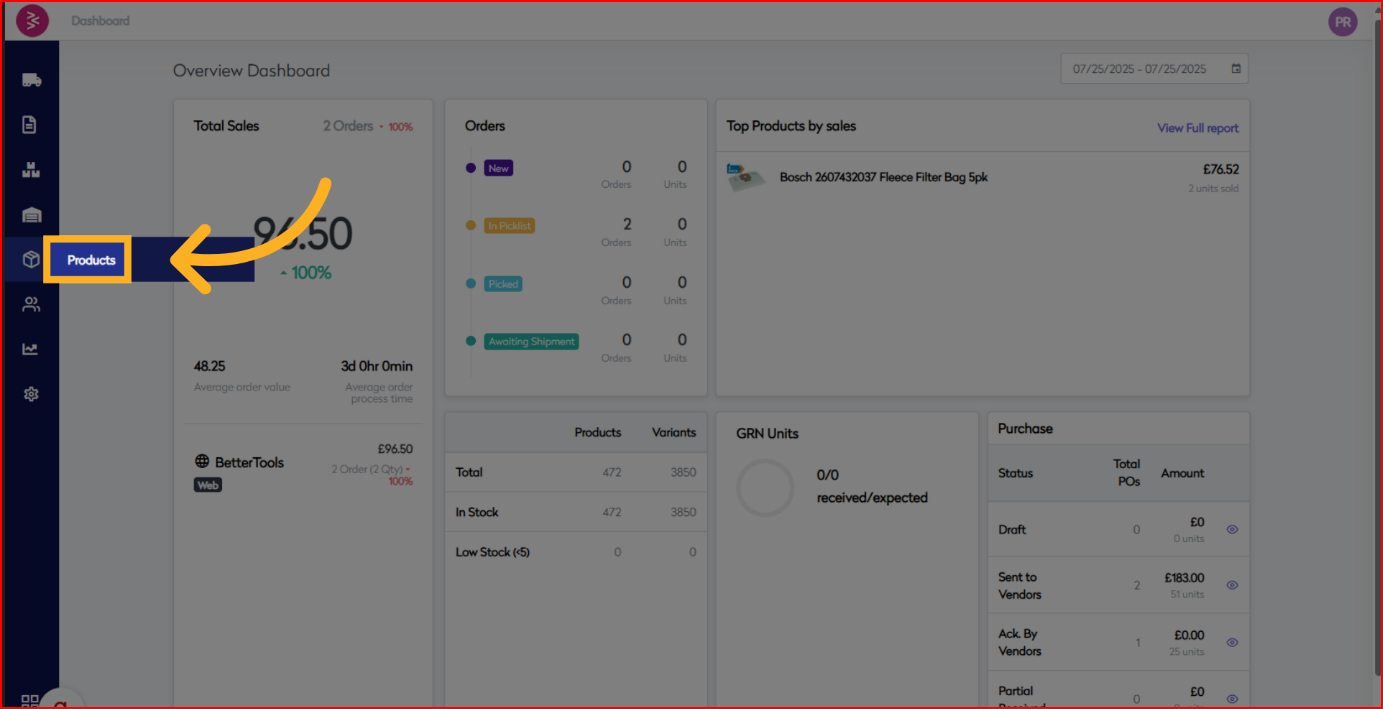Open the PR user avatar menu

(x=1342, y=21)
